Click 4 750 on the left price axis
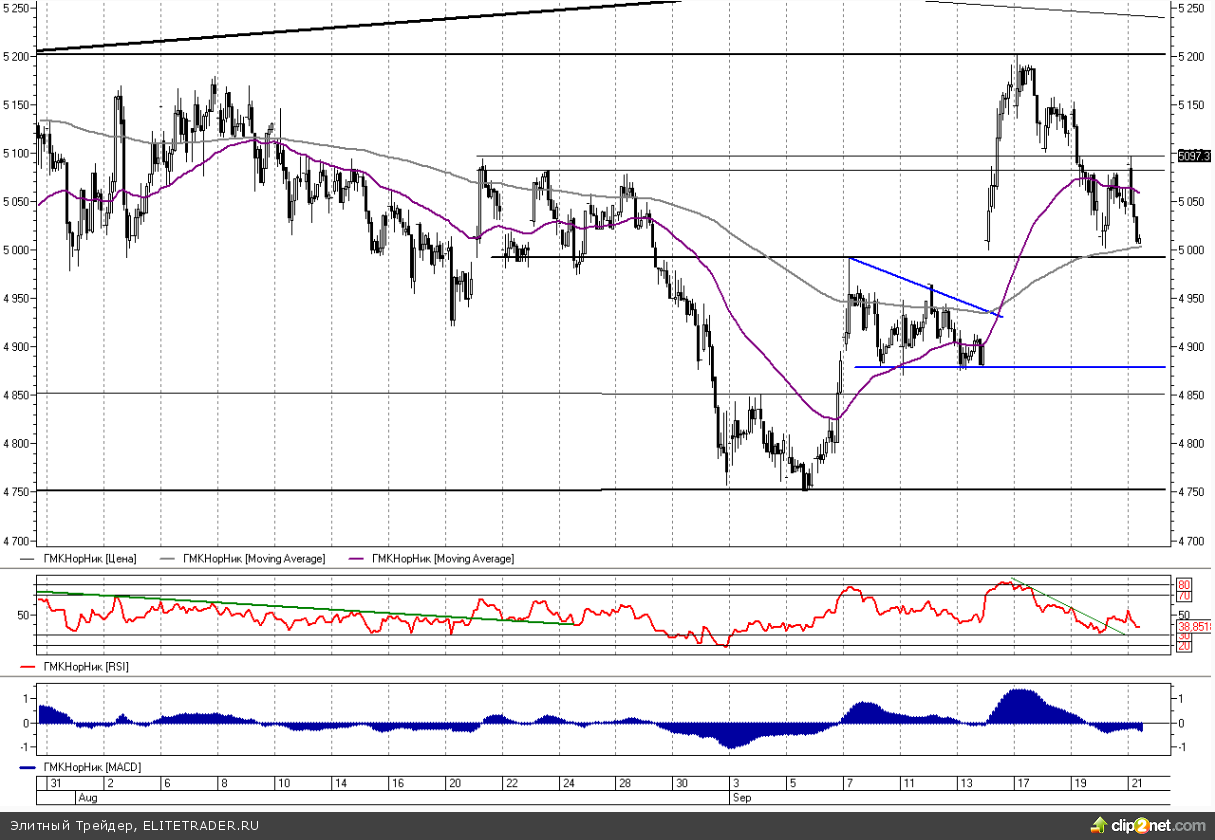Screen dimensions: 1215x840 (x=18, y=492)
